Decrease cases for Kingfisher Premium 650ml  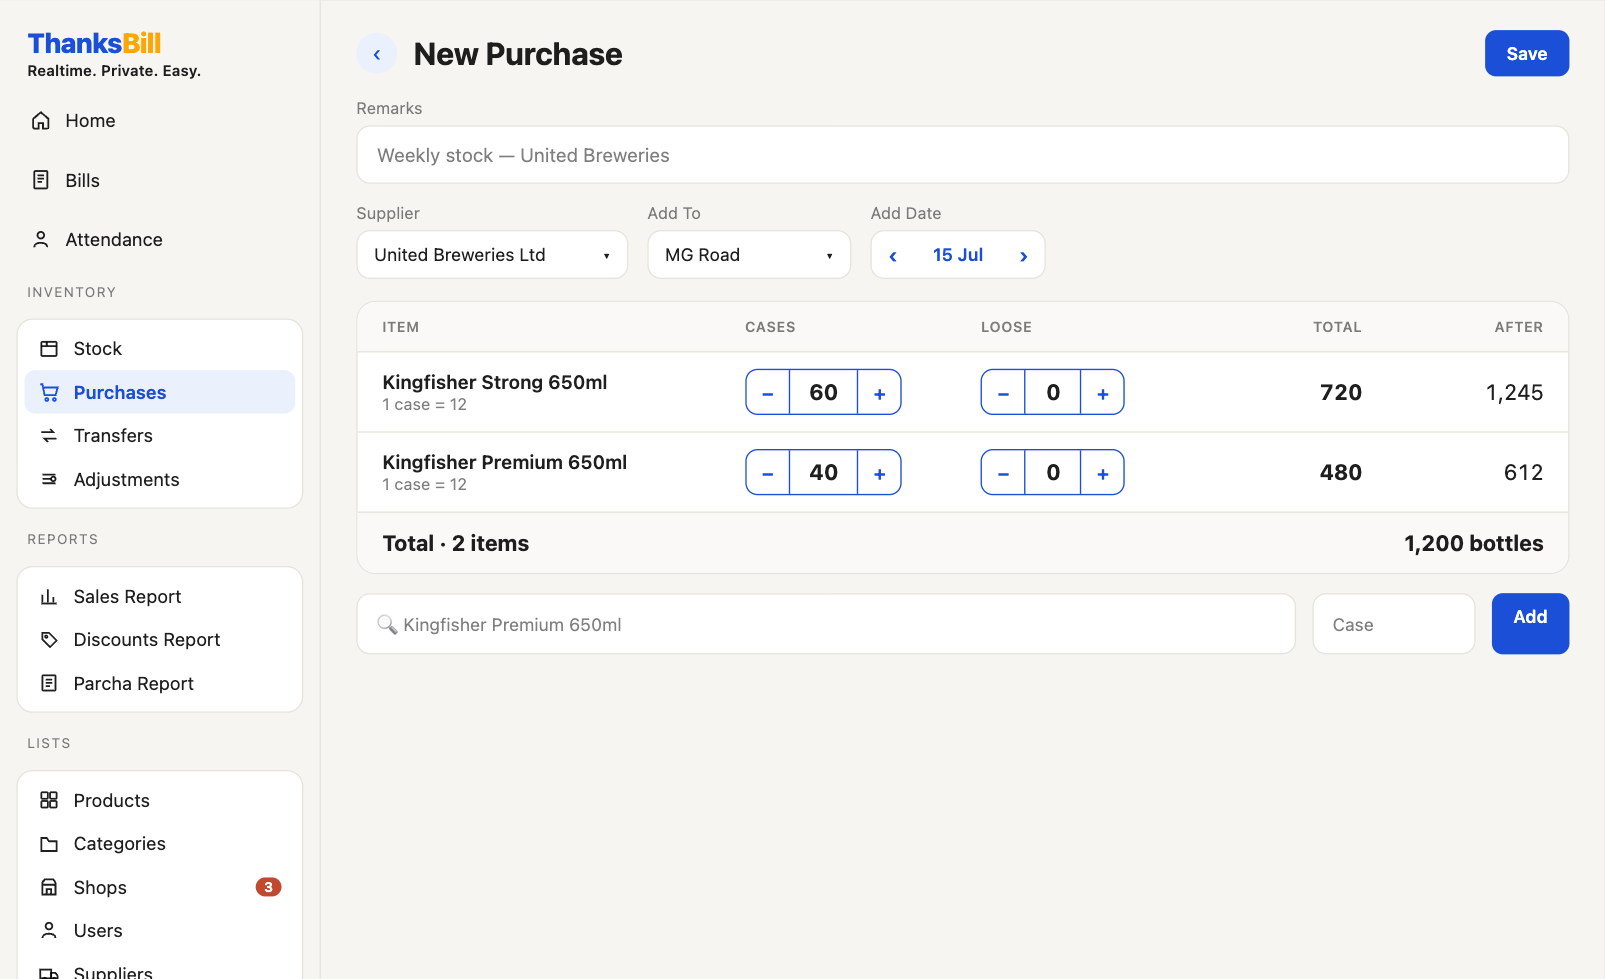click(x=768, y=473)
